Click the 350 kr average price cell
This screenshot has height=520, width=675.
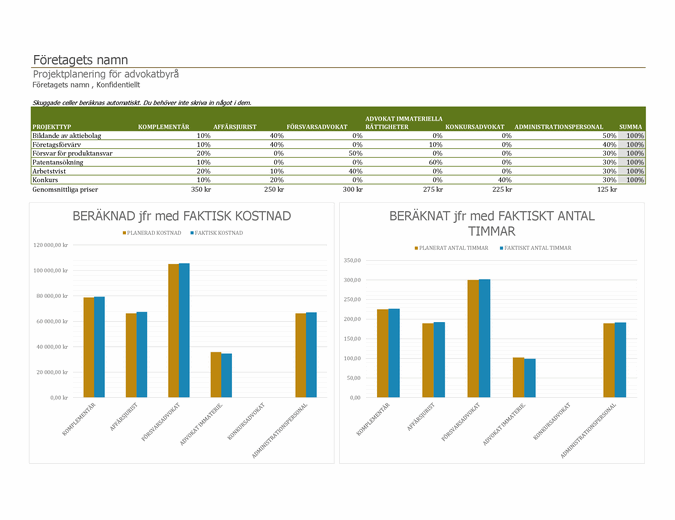coord(200,189)
